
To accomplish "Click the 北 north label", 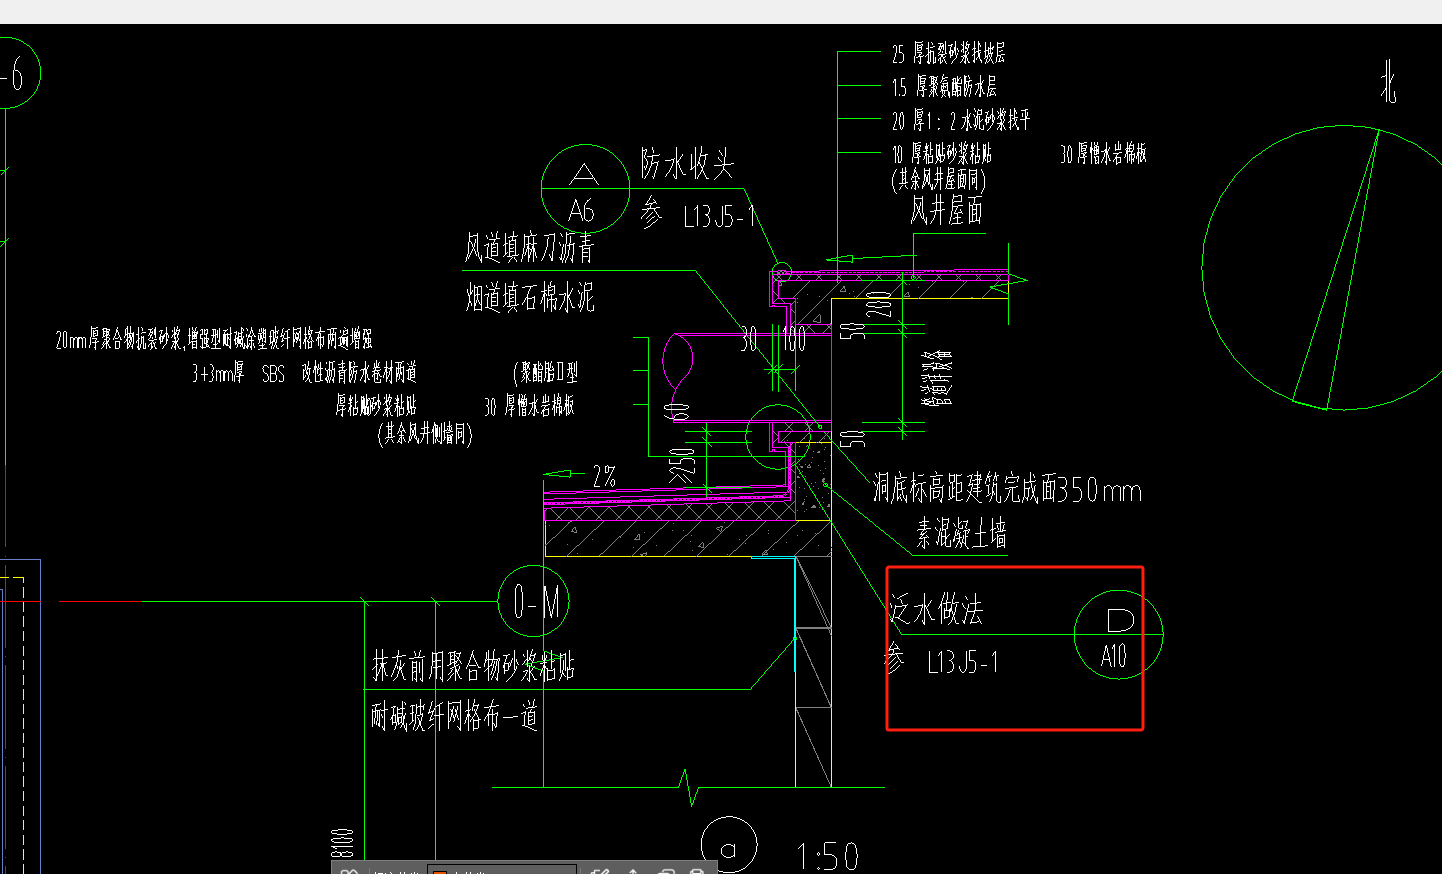I will tap(1388, 81).
